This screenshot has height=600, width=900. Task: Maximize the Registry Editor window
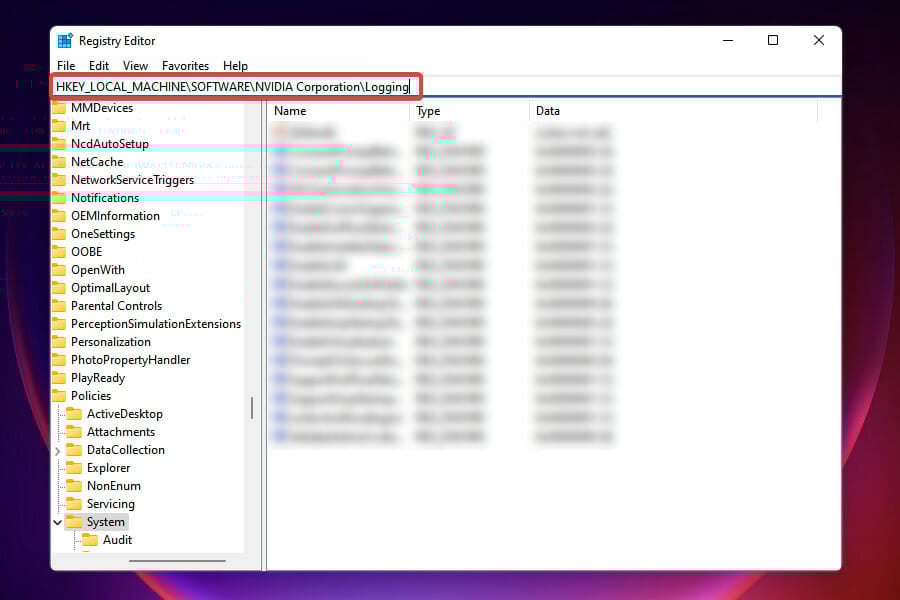coord(773,40)
